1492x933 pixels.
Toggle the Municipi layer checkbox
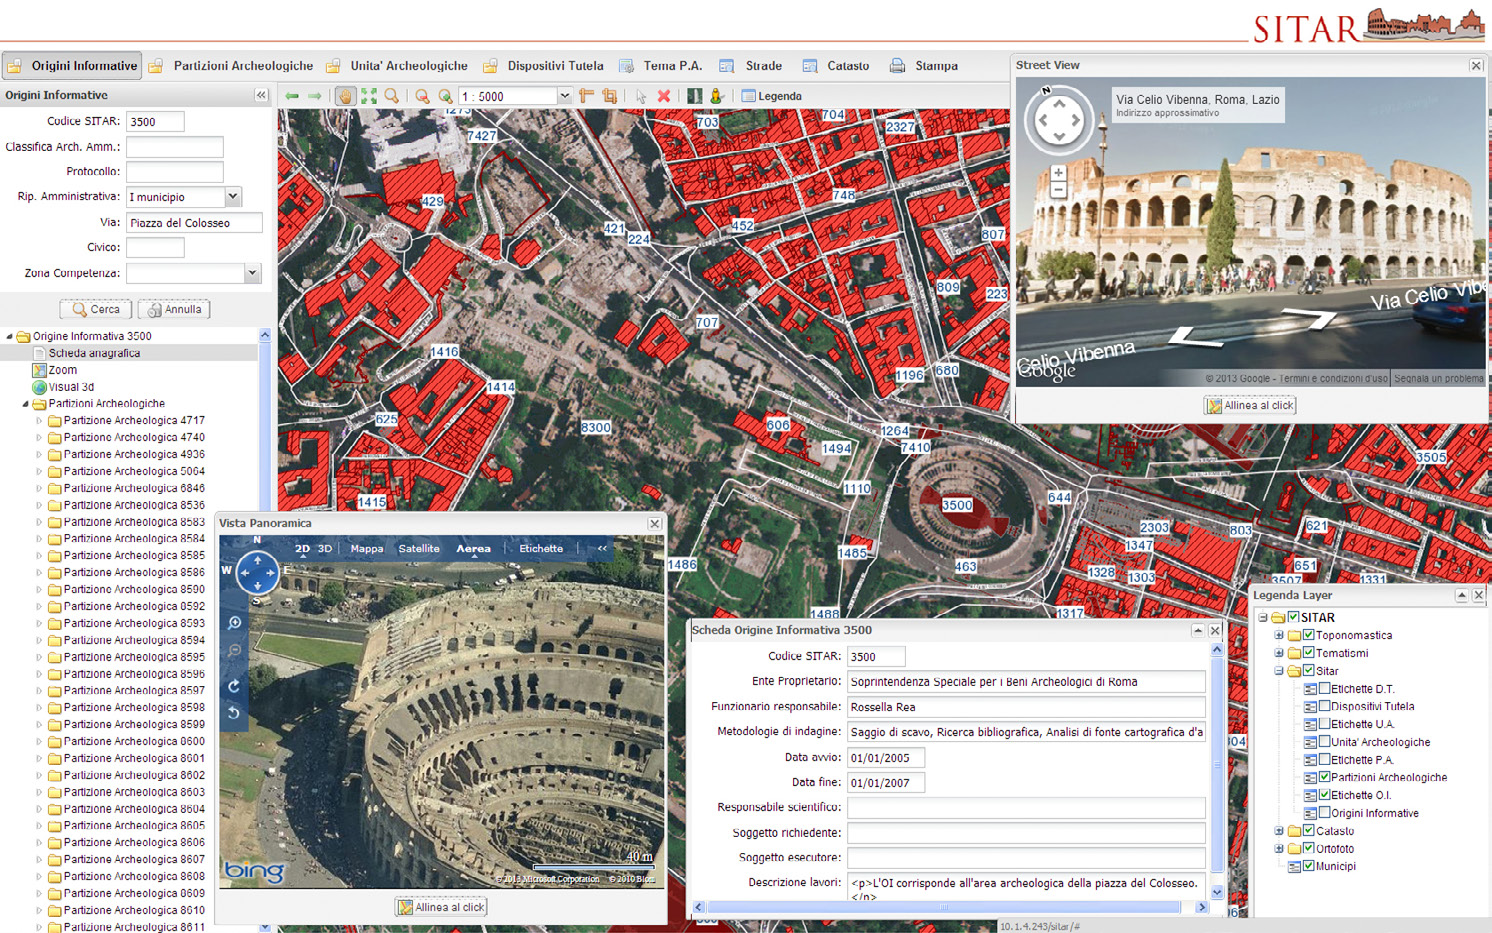coord(1308,866)
